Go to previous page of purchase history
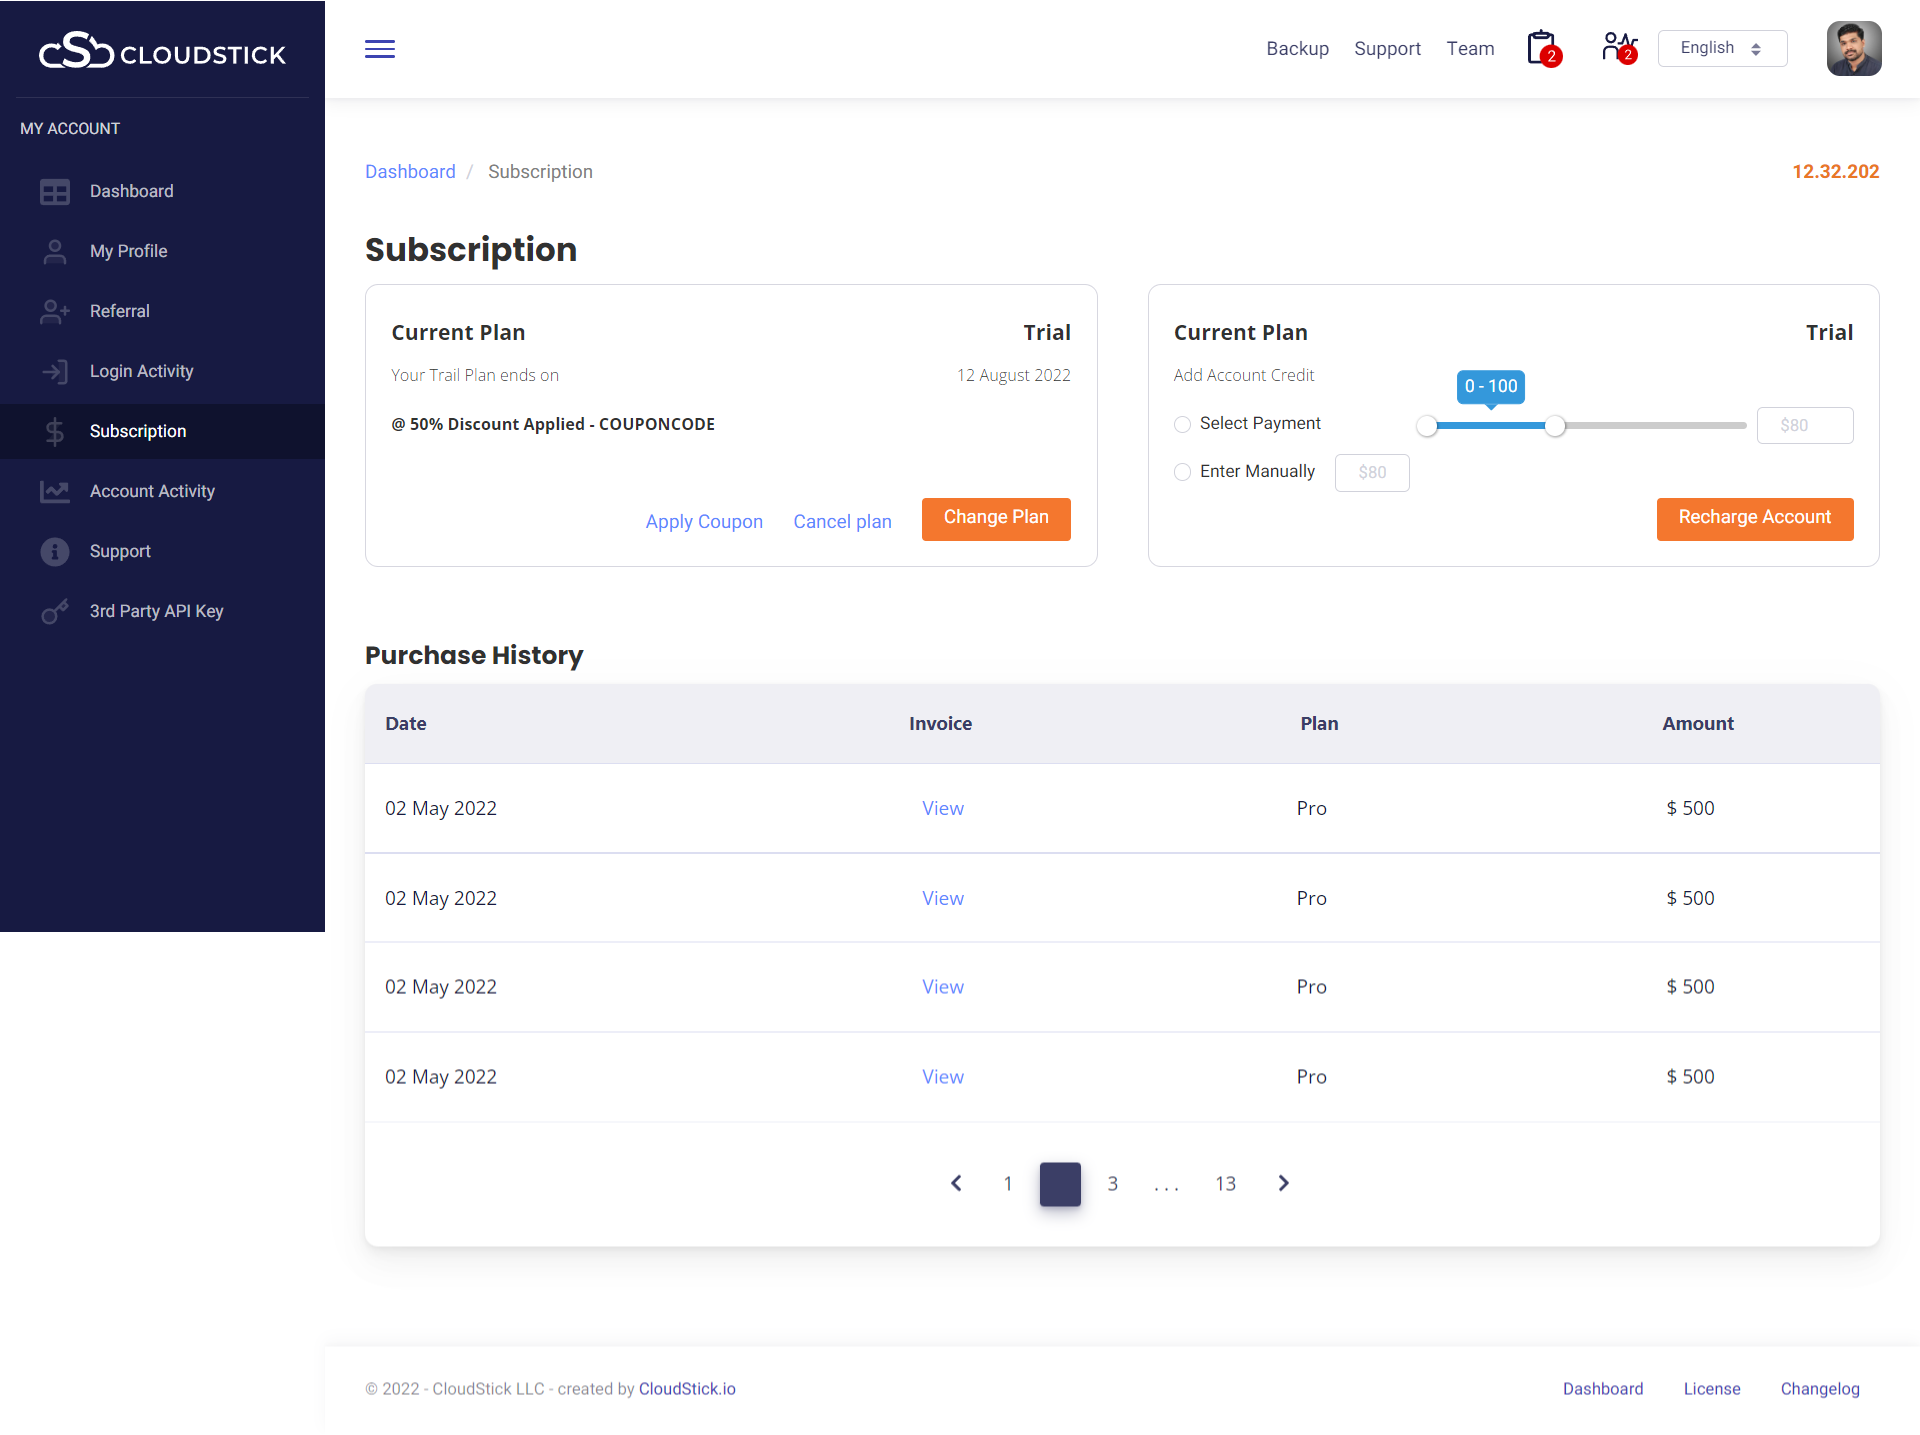The height and width of the screenshot is (1435, 1920). (x=956, y=1183)
